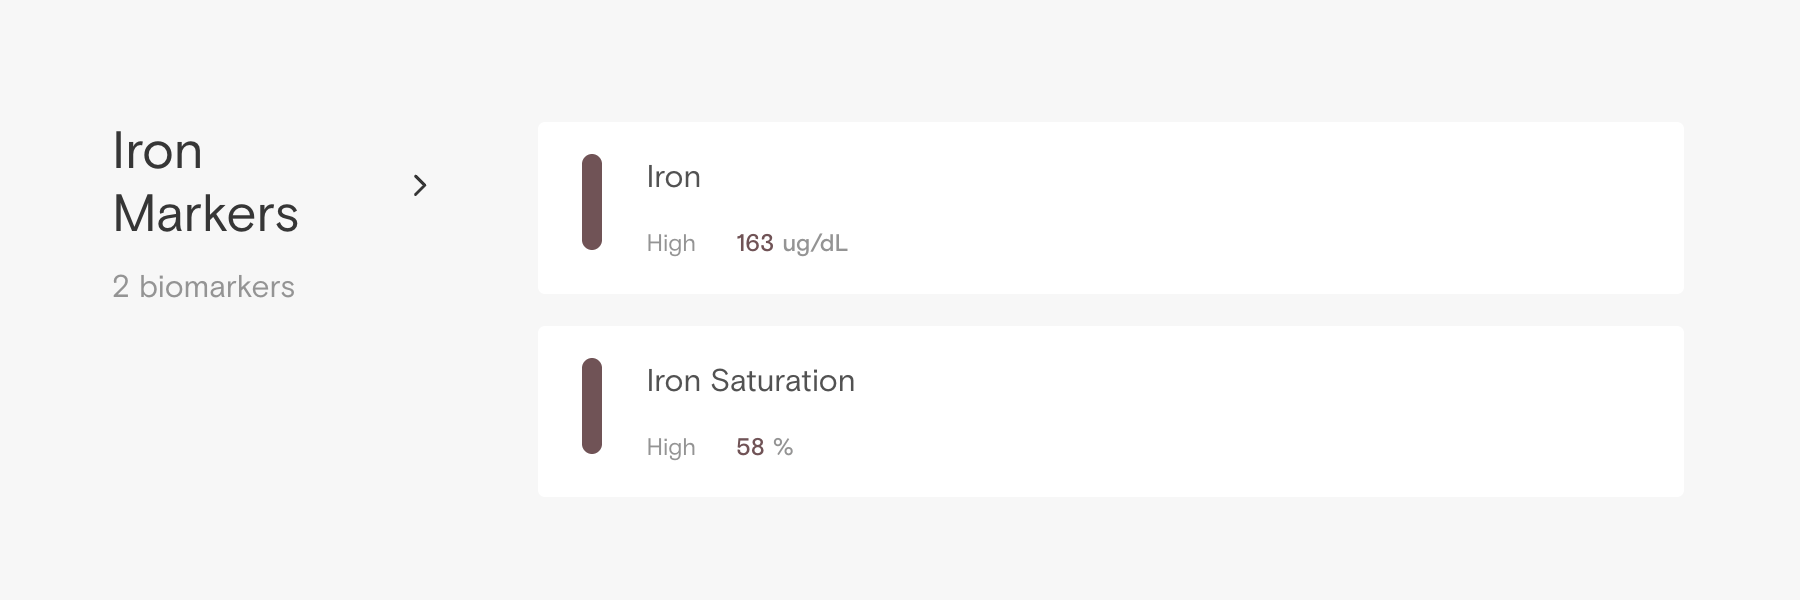Select the Iron Saturation title text
The image size is (1800, 600).
click(750, 381)
